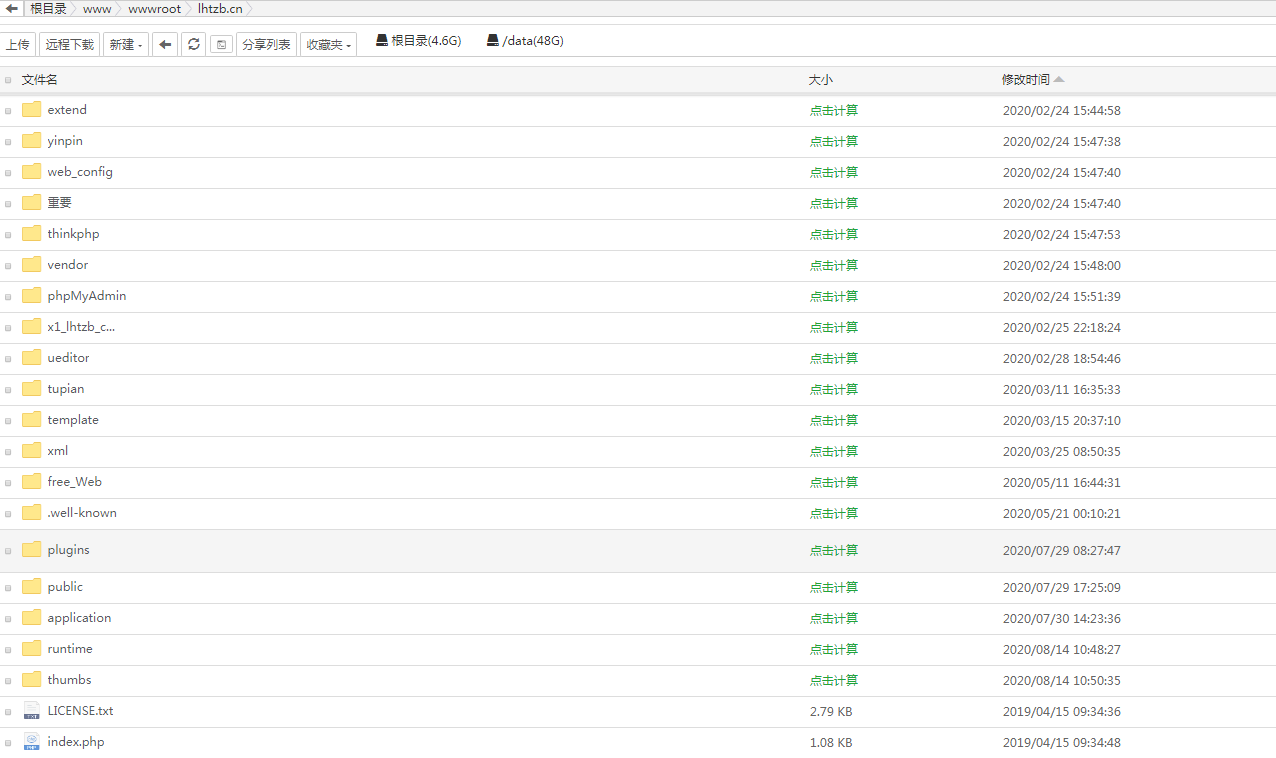Click the toolbar back arrow button

[x=166, y=44]
